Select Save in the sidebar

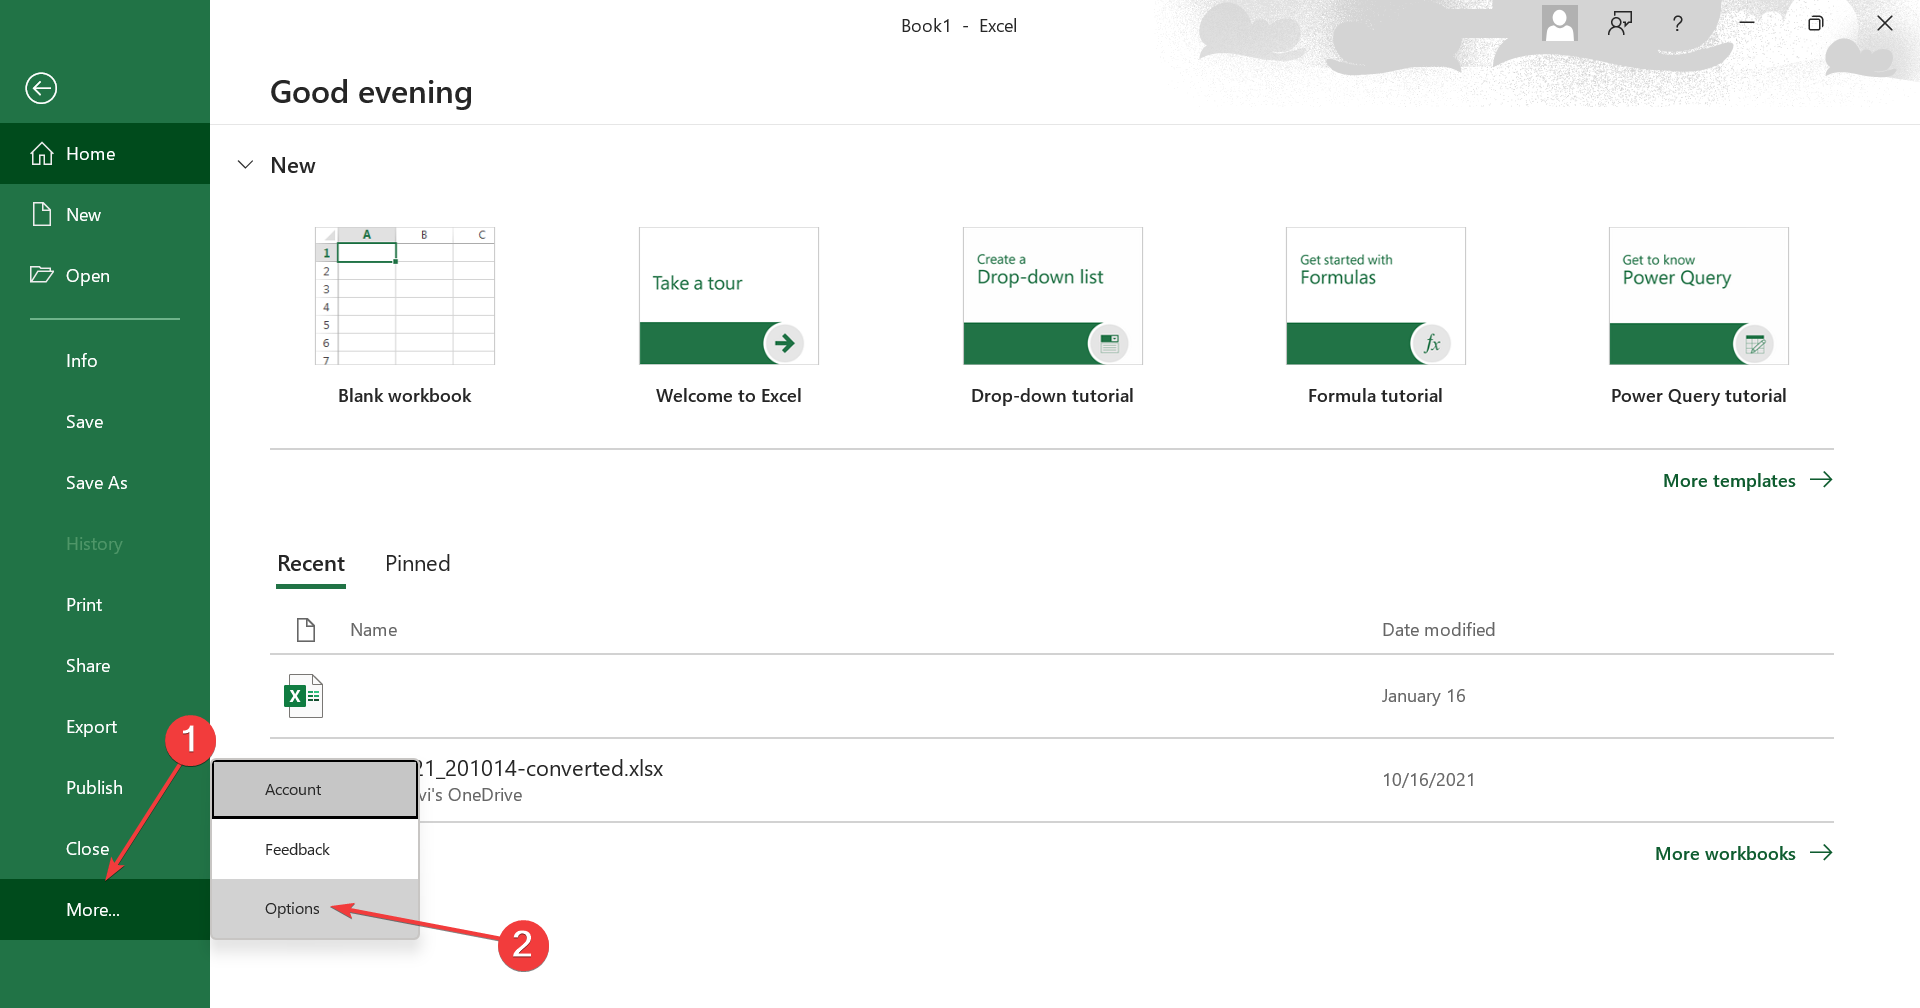click(105, 422)
